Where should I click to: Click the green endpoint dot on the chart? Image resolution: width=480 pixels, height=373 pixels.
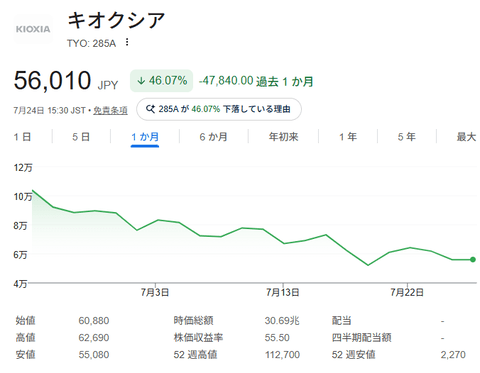pyautogui.click(x=473, y=259)
